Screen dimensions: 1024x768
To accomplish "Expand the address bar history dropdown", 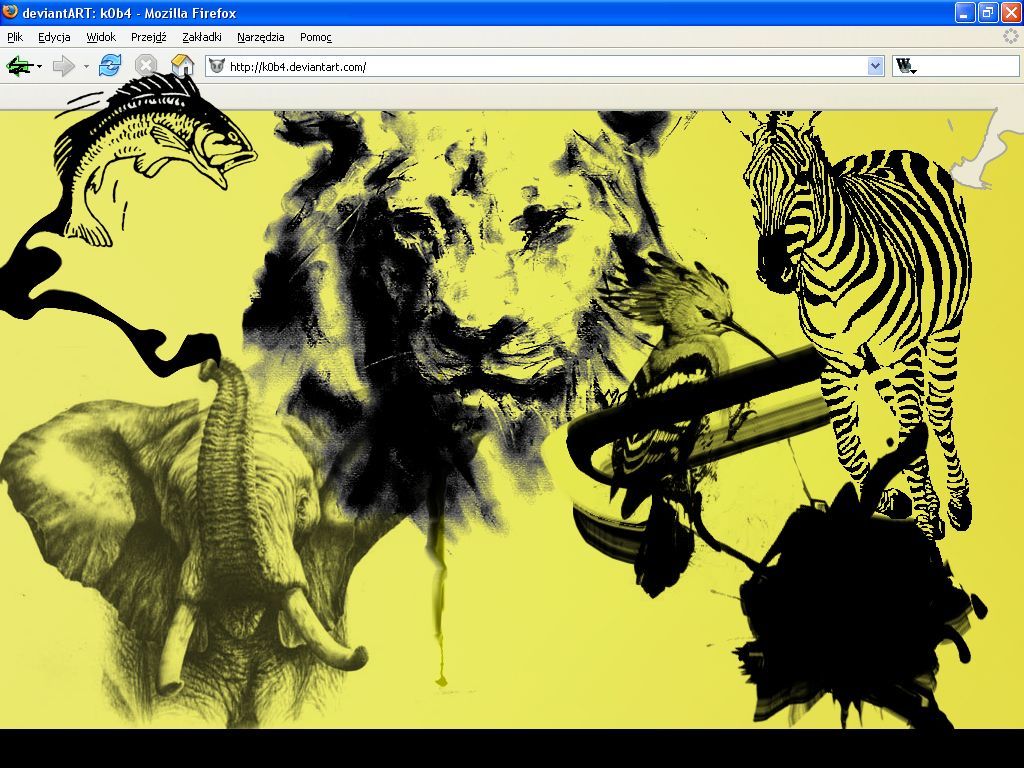I will [876, 66].
